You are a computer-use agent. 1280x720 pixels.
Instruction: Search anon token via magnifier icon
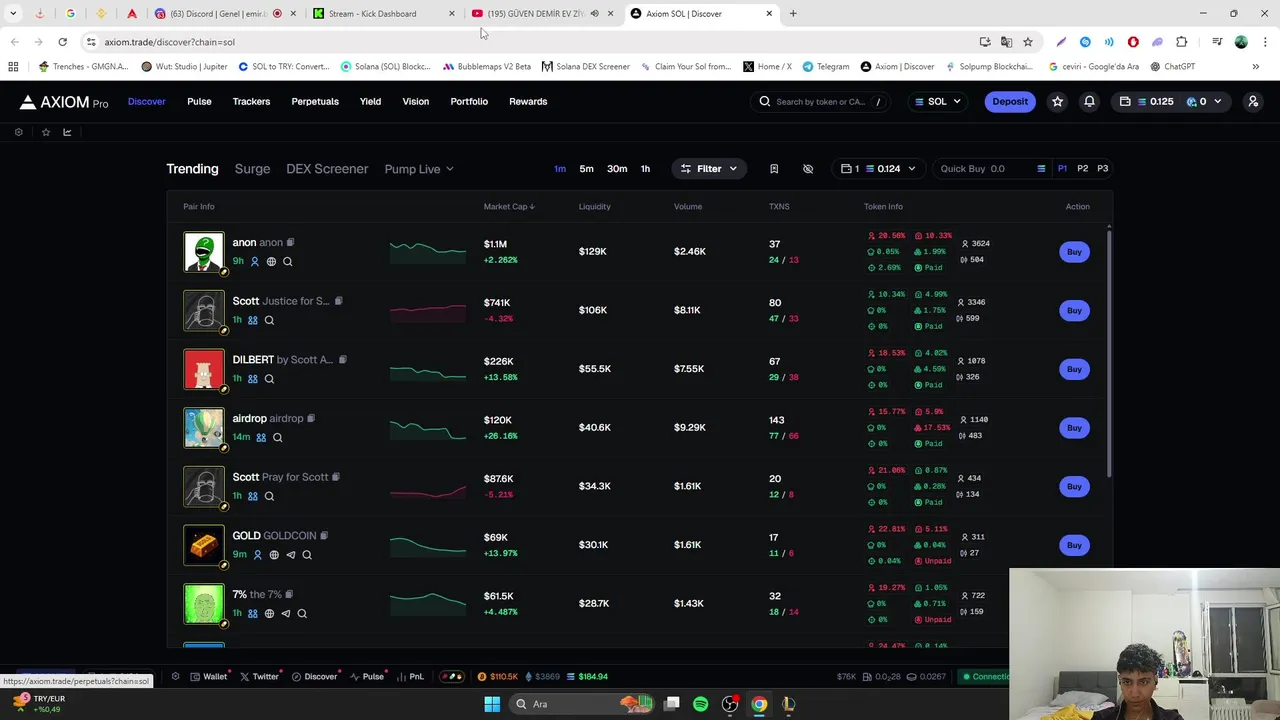[288, 262]
